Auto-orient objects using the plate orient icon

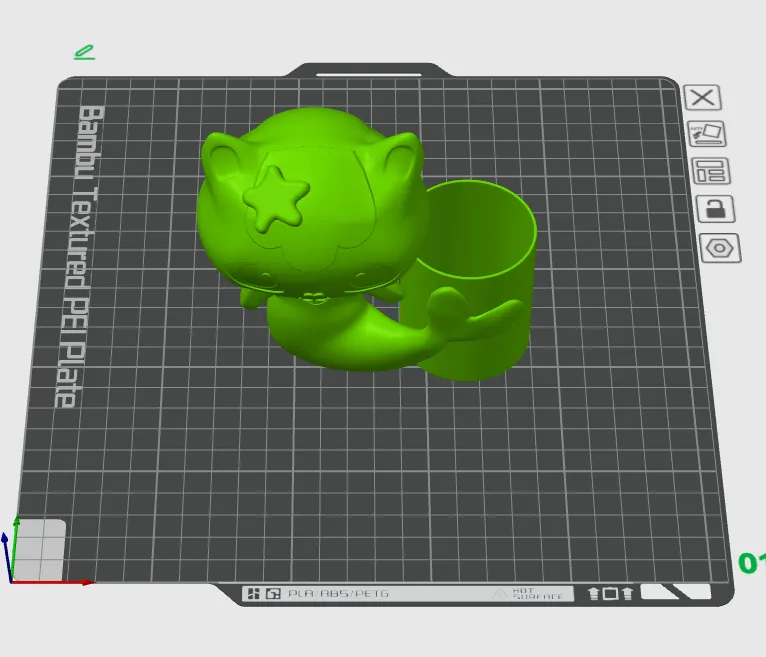(707, 134)
